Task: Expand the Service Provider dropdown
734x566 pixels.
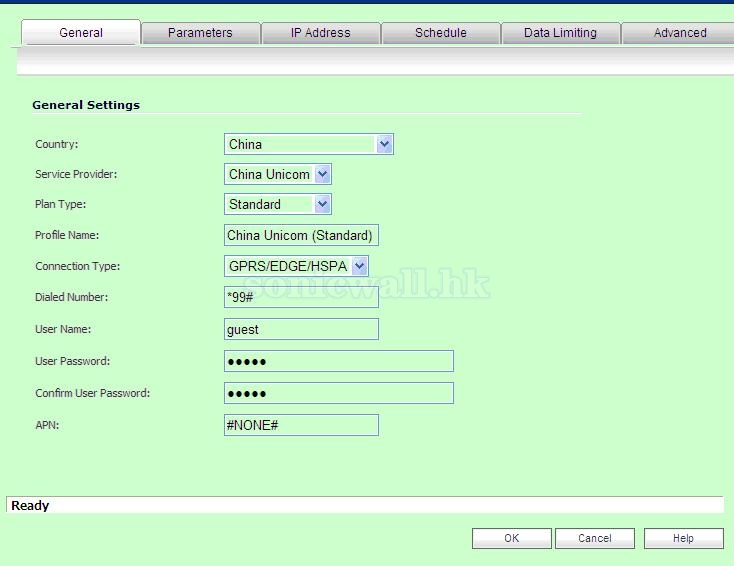Action: pyautogui.click(x=278, y=174)
